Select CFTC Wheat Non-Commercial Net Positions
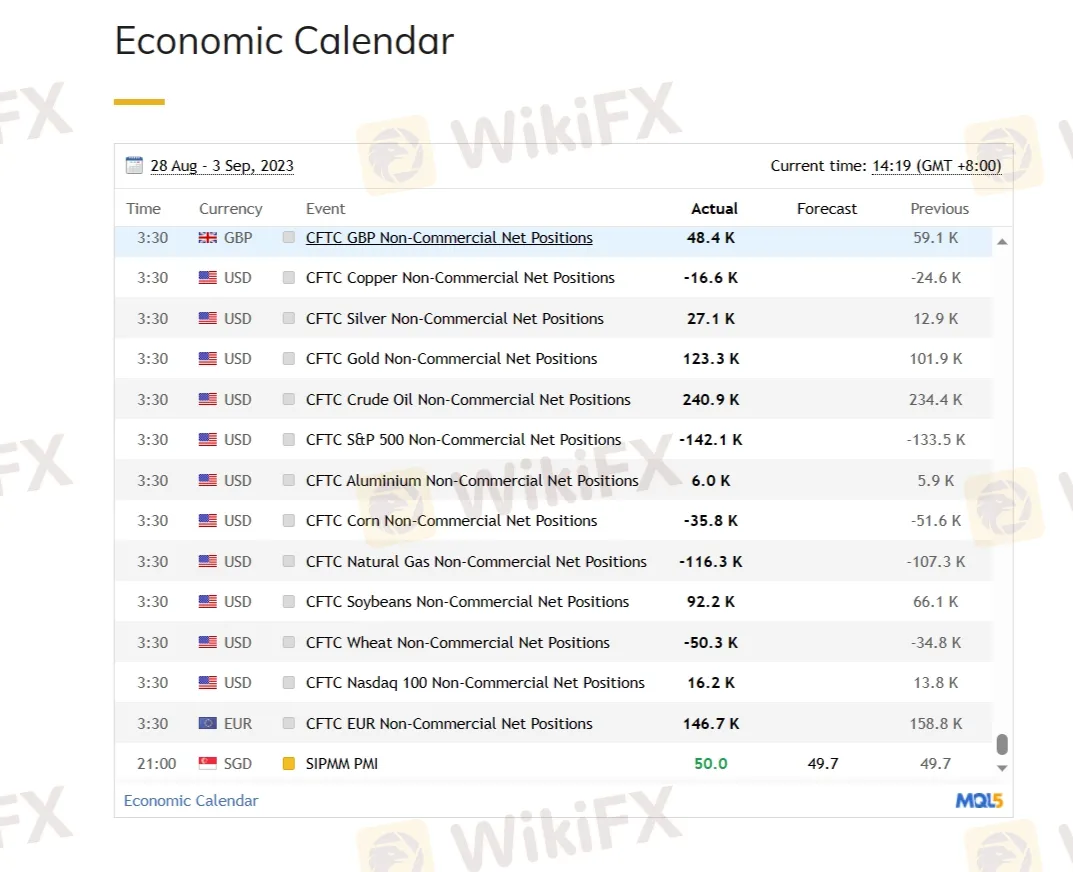The width and height of the screenshot is (1073, 872). pos(457,643)
